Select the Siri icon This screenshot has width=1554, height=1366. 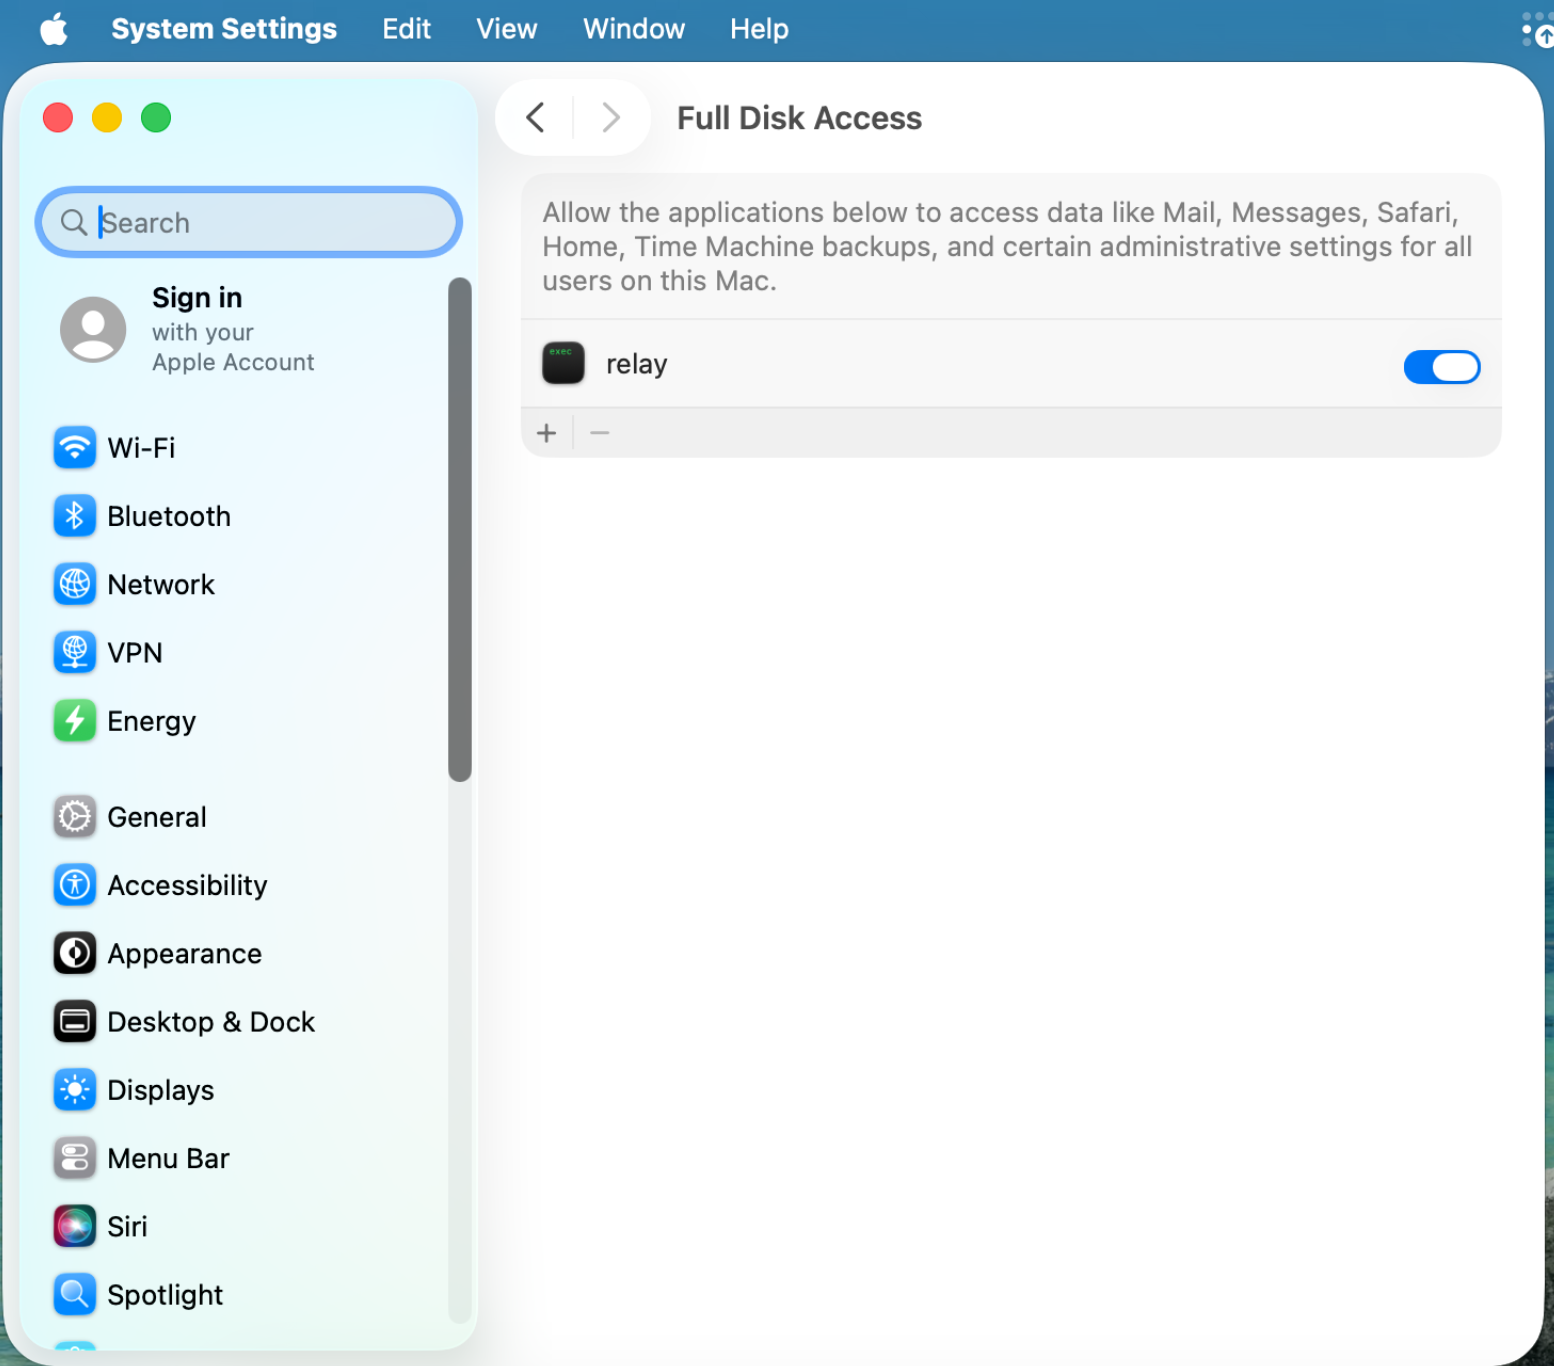coord(75,1226)
